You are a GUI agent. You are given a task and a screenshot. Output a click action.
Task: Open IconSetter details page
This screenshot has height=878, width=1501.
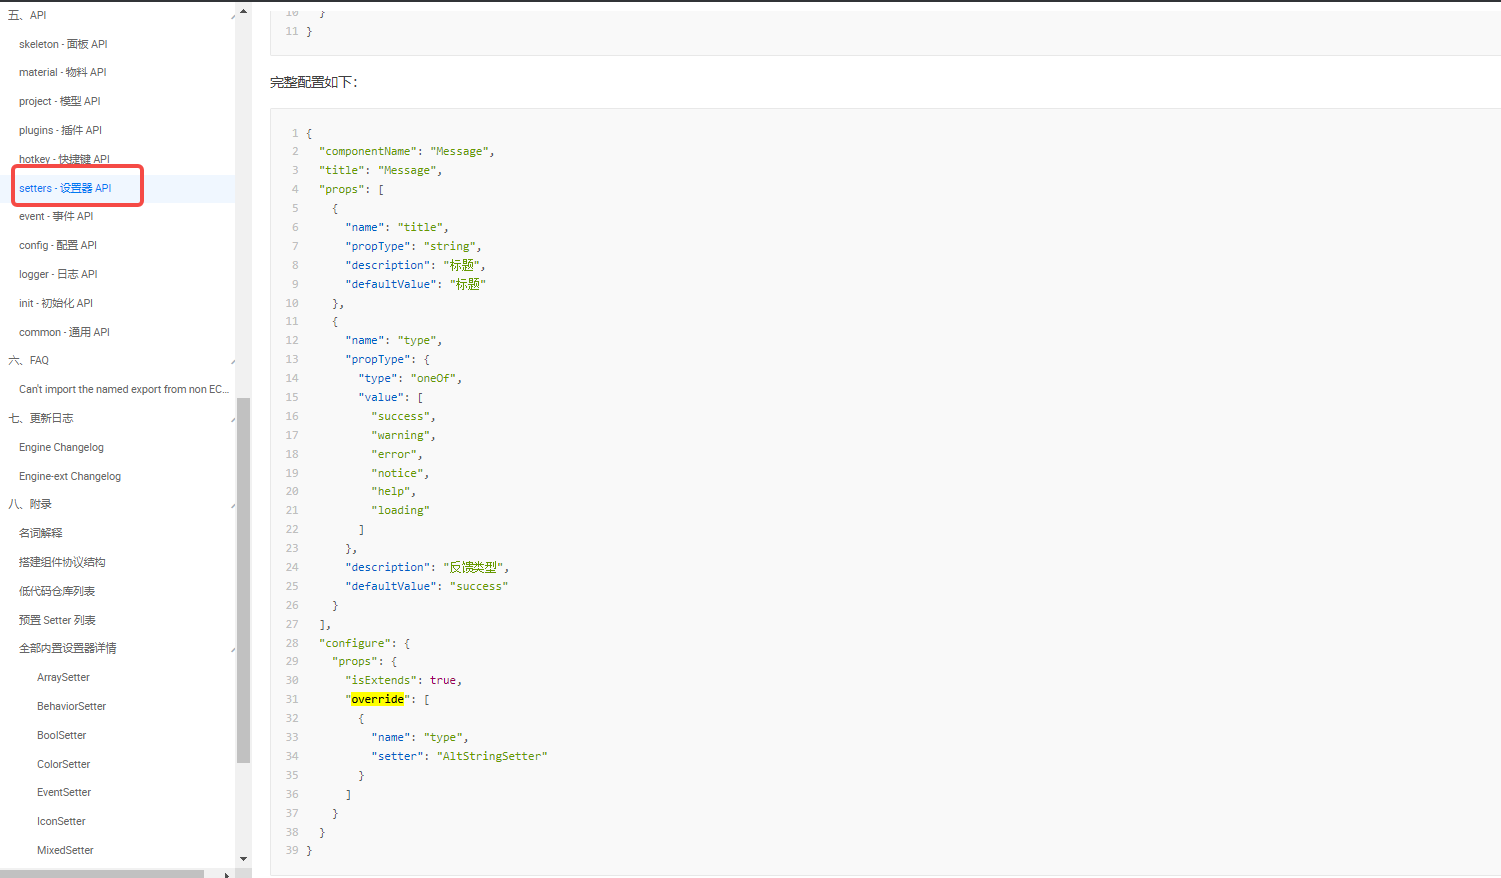tap(61, 821)
